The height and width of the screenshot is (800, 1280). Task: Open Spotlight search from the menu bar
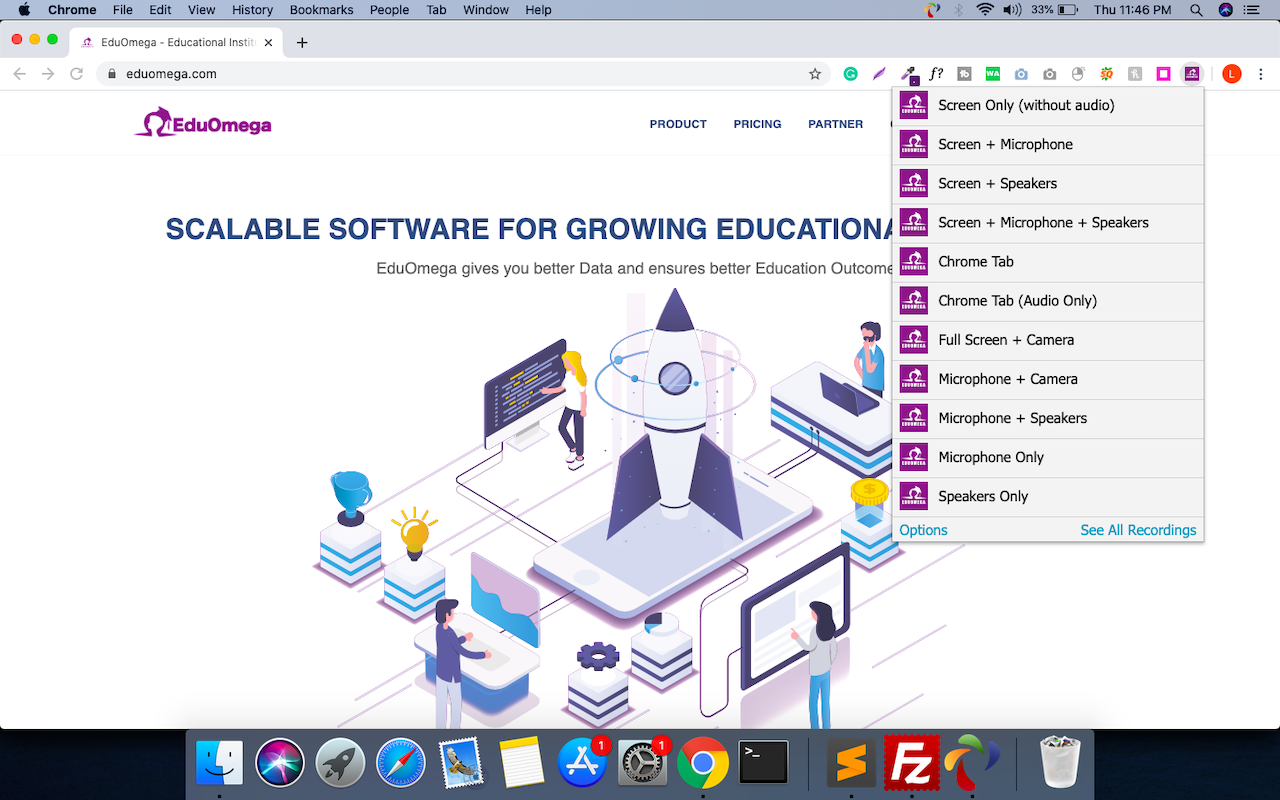point(1196,10)
